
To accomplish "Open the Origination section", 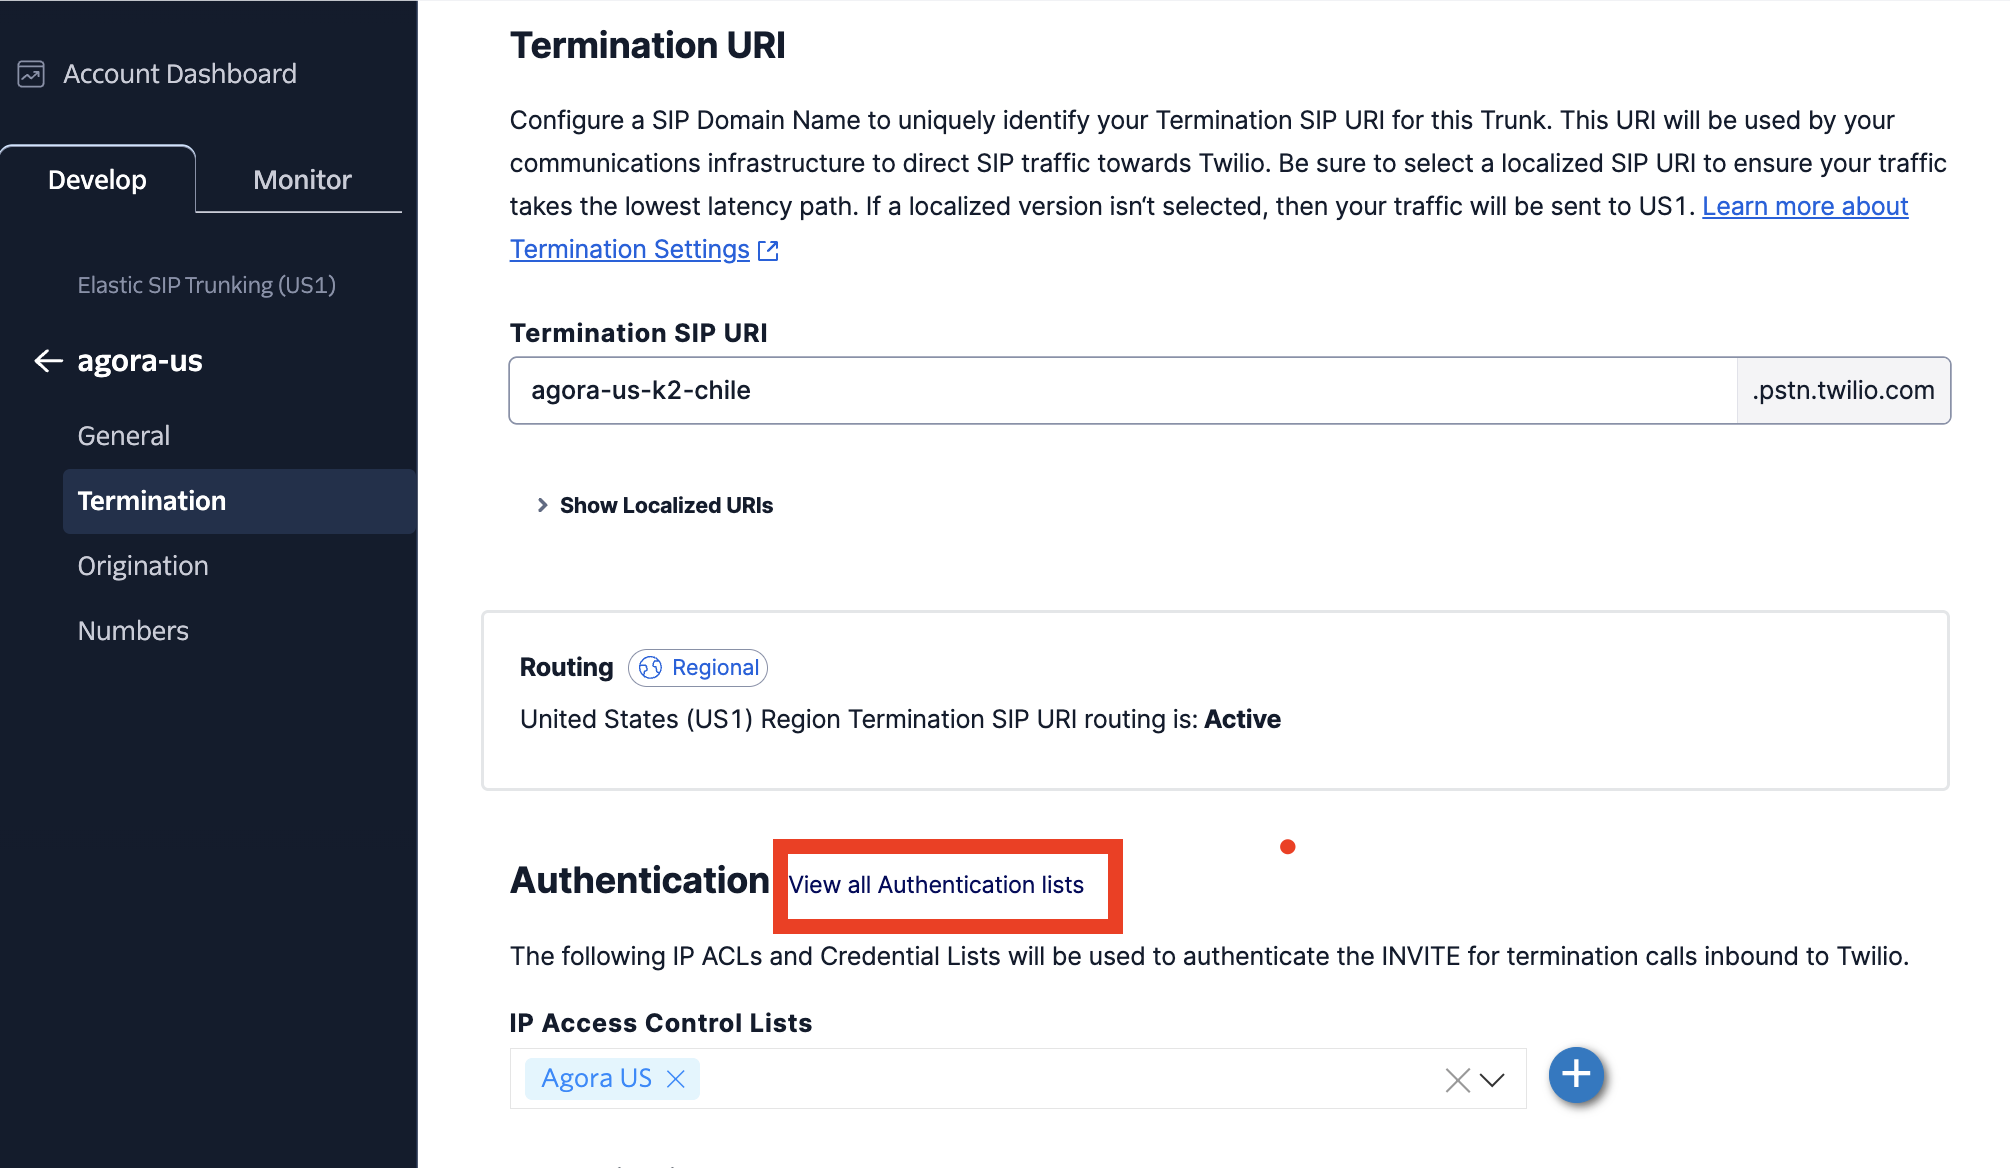I will tap(143, 566).
